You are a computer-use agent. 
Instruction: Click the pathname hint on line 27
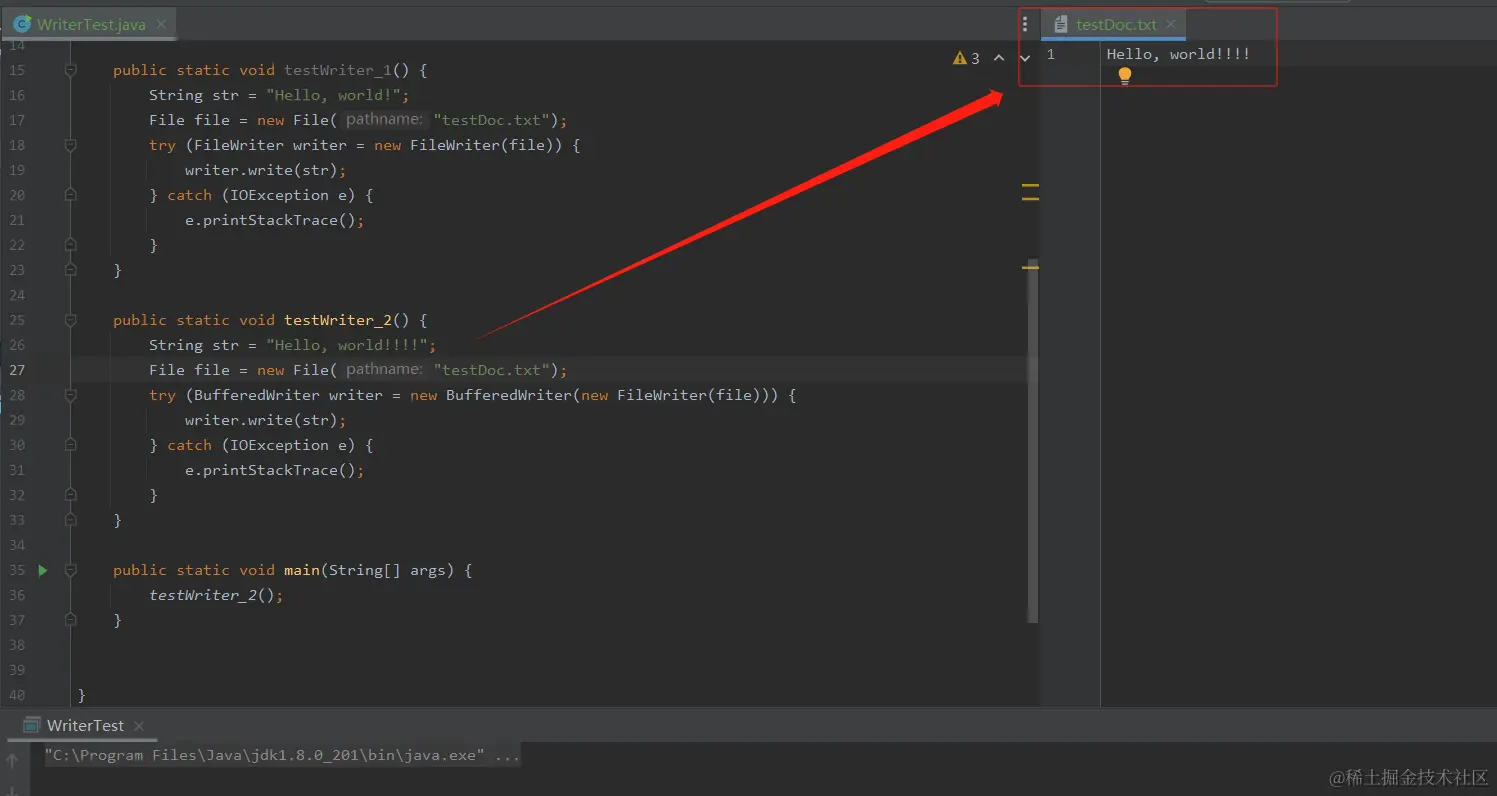[x=383, y=370]
